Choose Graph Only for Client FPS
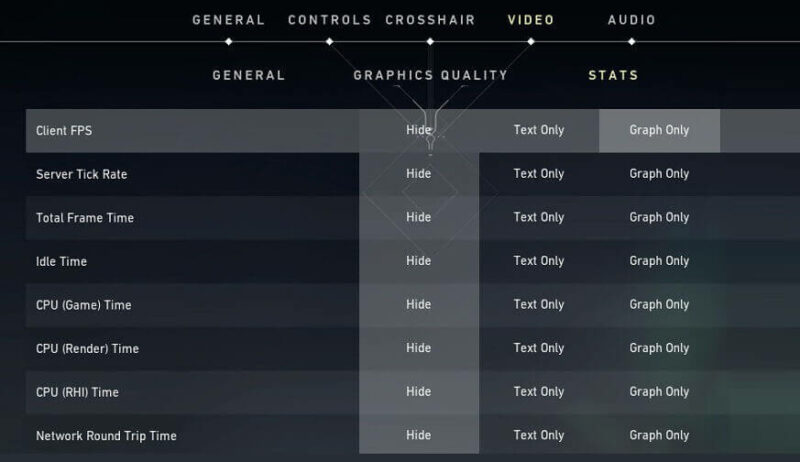The height and width of the screenshot is (462, 800). [659, 131]
